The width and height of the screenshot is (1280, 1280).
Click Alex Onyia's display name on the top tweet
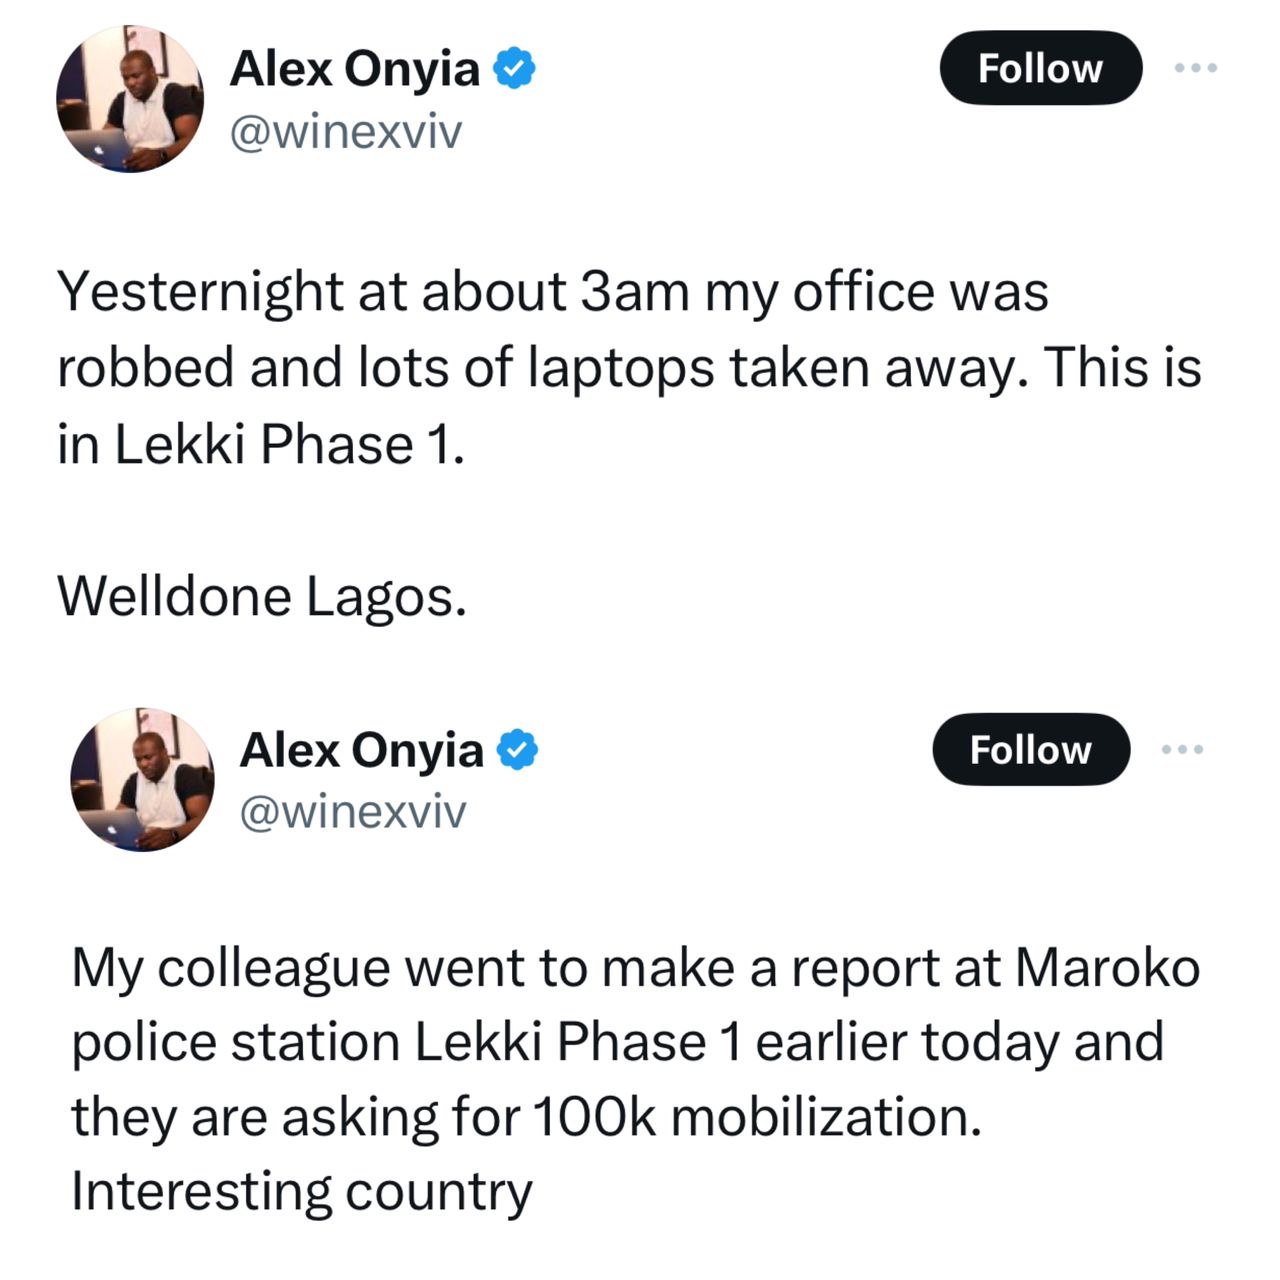(355, 68)
